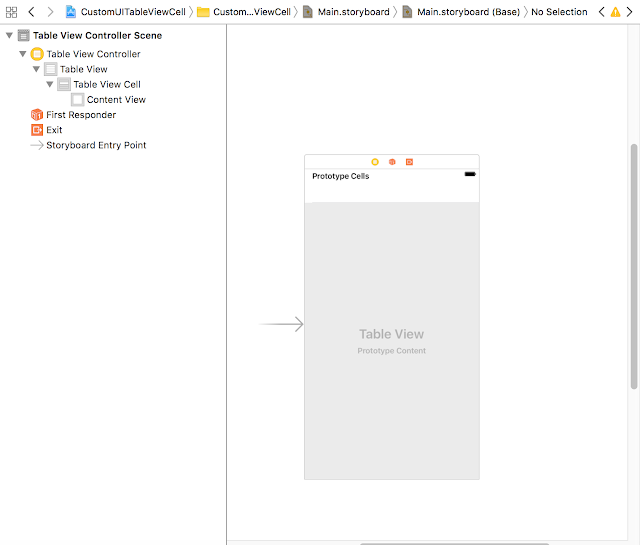Viewport: 640px width, 545px height.
Task: Select Table View Controller Scene row
Action: point(98,36)
